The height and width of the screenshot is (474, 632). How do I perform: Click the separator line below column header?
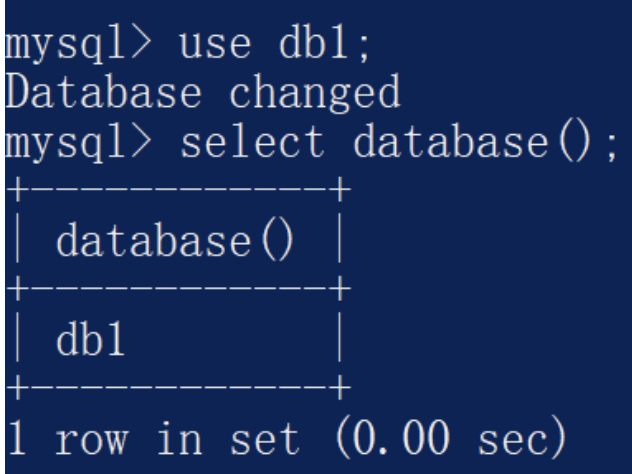tap(175, 288)
